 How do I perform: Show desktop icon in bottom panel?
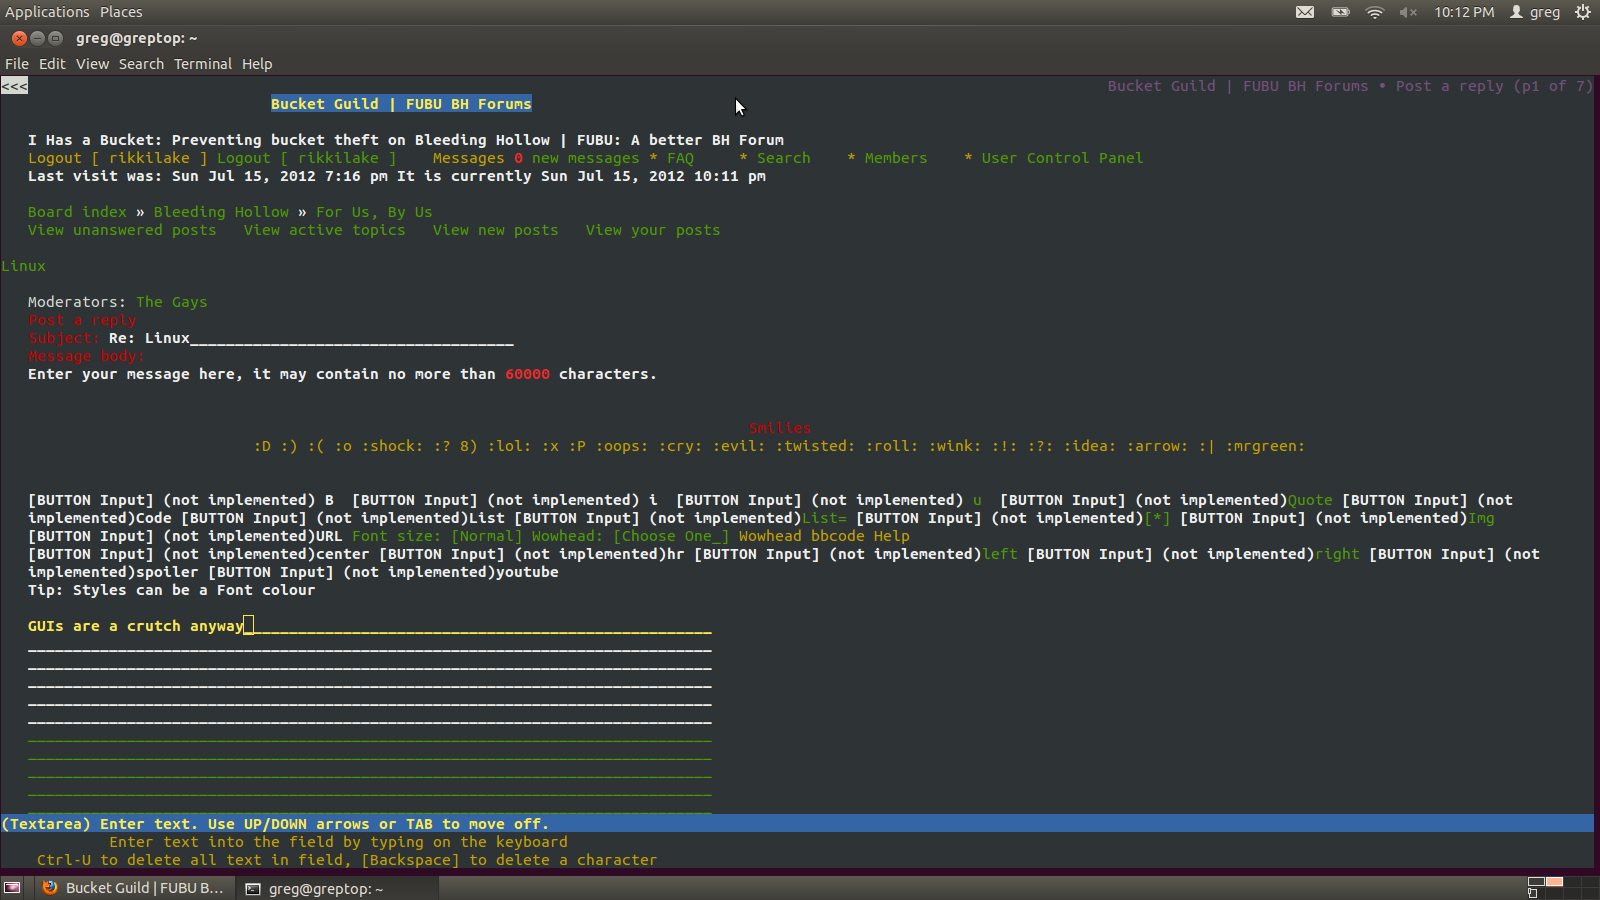pos(12,888)
